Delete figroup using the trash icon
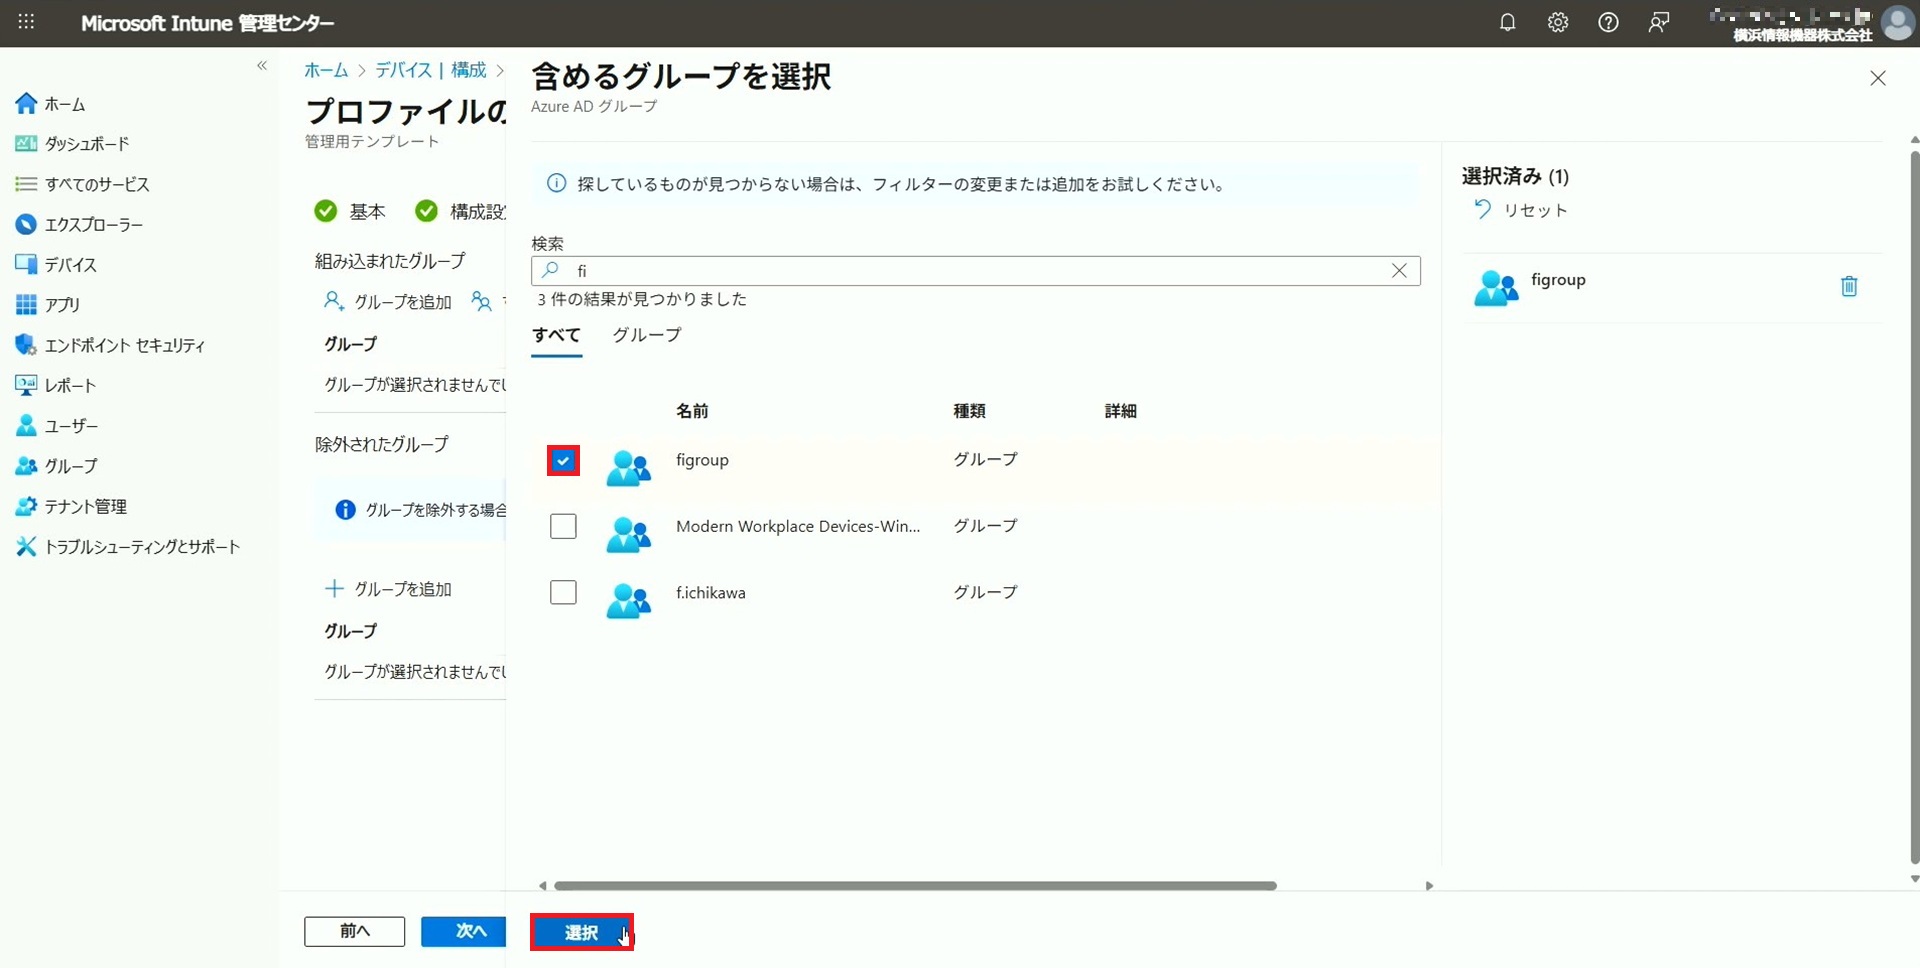Screen dimensions: 1920x968 1849,287
